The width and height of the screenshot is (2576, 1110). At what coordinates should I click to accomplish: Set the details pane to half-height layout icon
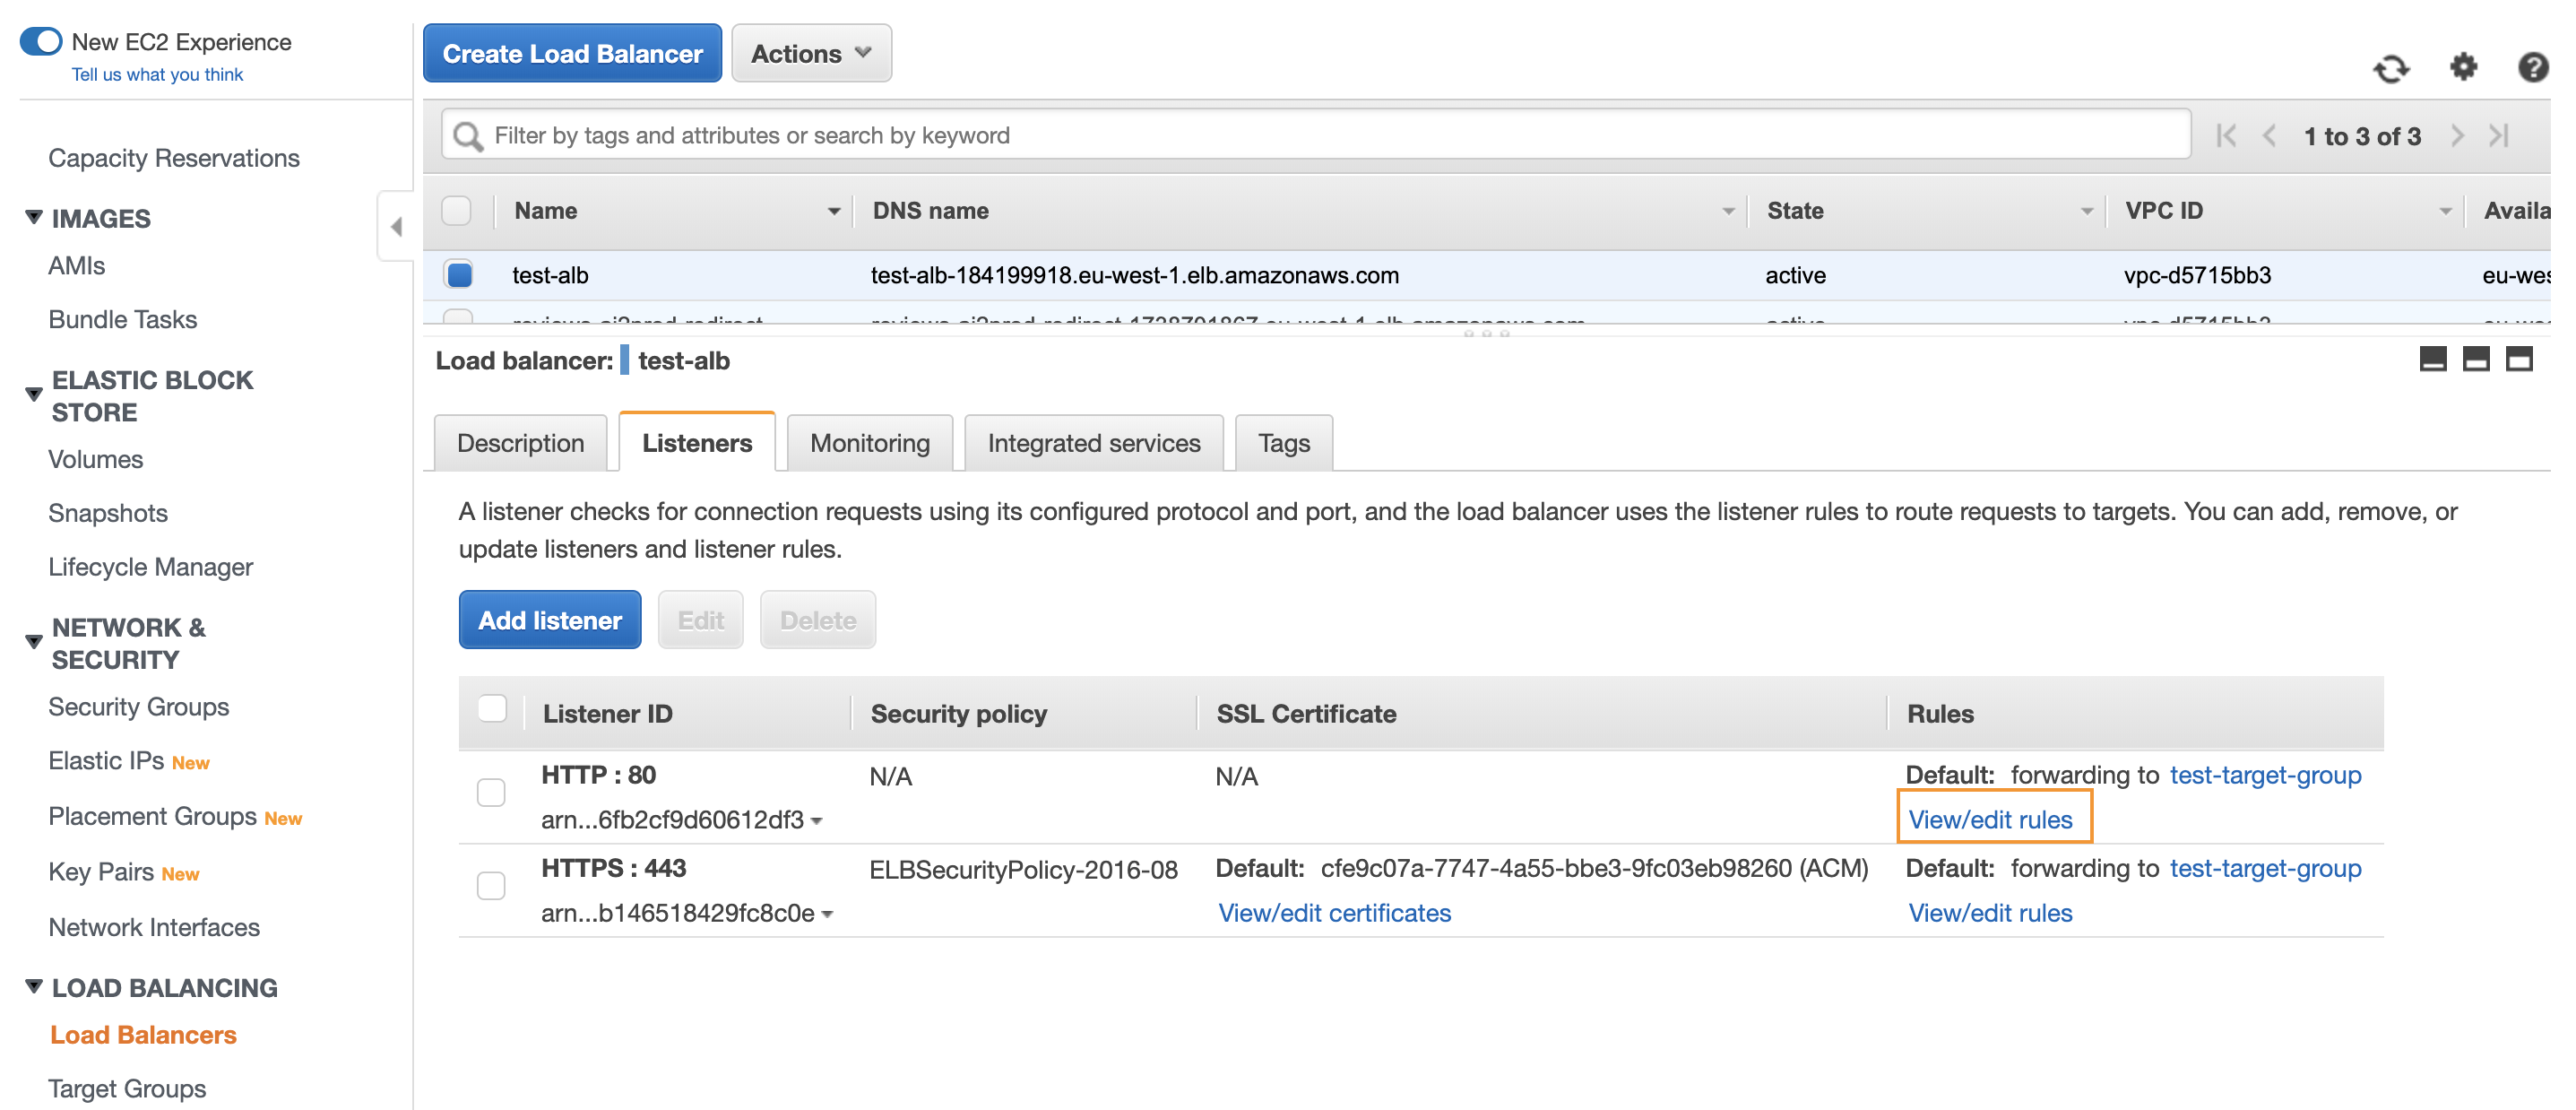[2476, 359]
